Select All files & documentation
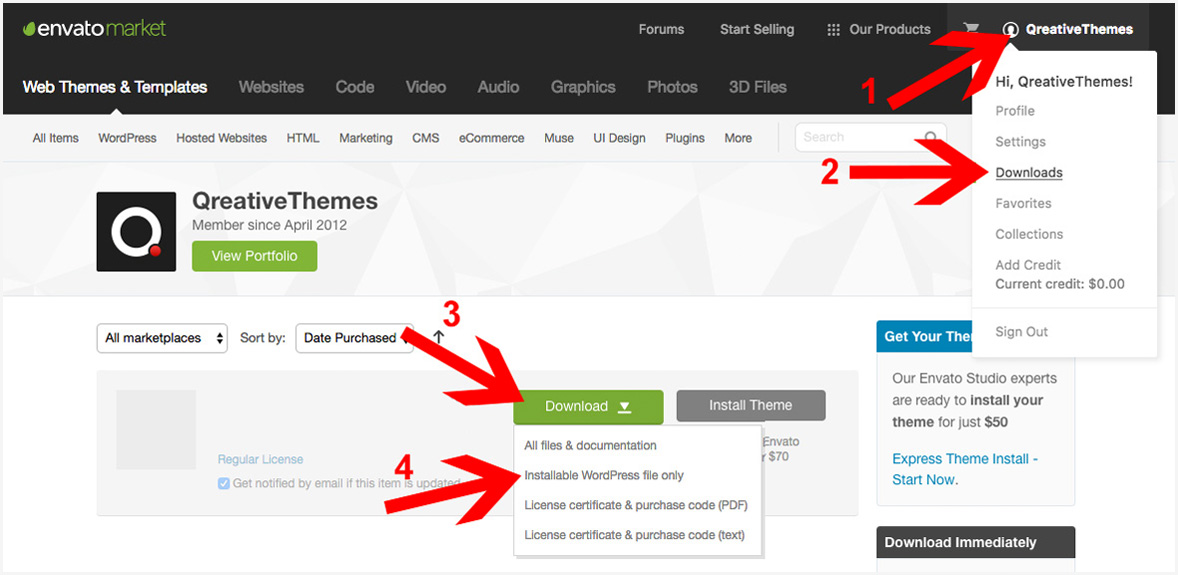This screenshot has height=575, width=1178. coord(591,445)
